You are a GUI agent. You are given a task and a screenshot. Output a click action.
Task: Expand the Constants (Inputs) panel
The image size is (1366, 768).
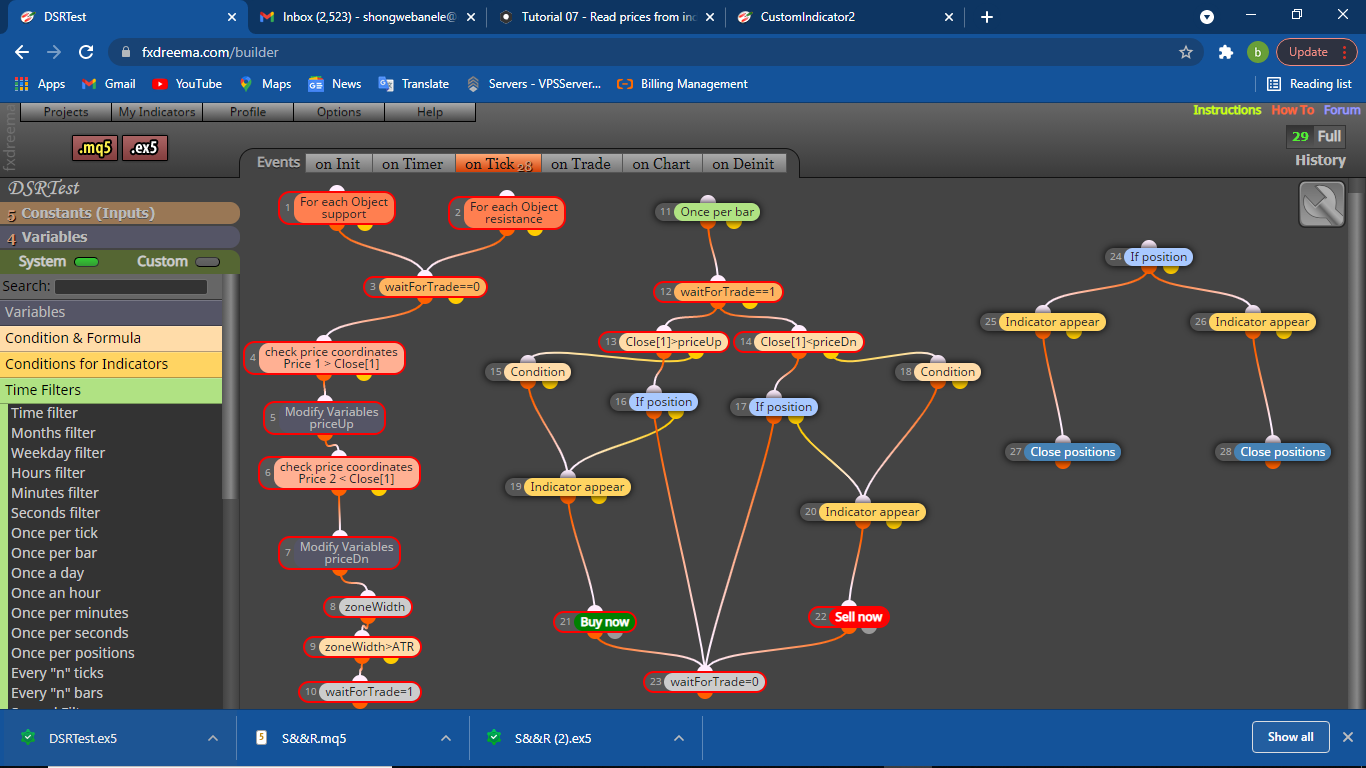tap(120, 213)
